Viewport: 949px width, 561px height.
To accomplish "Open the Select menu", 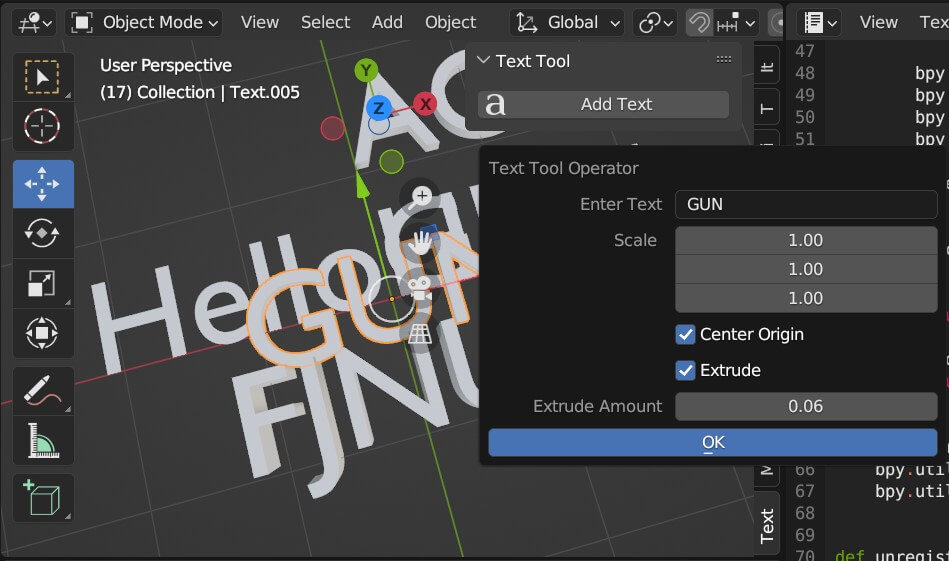I will tap(325, 22).
